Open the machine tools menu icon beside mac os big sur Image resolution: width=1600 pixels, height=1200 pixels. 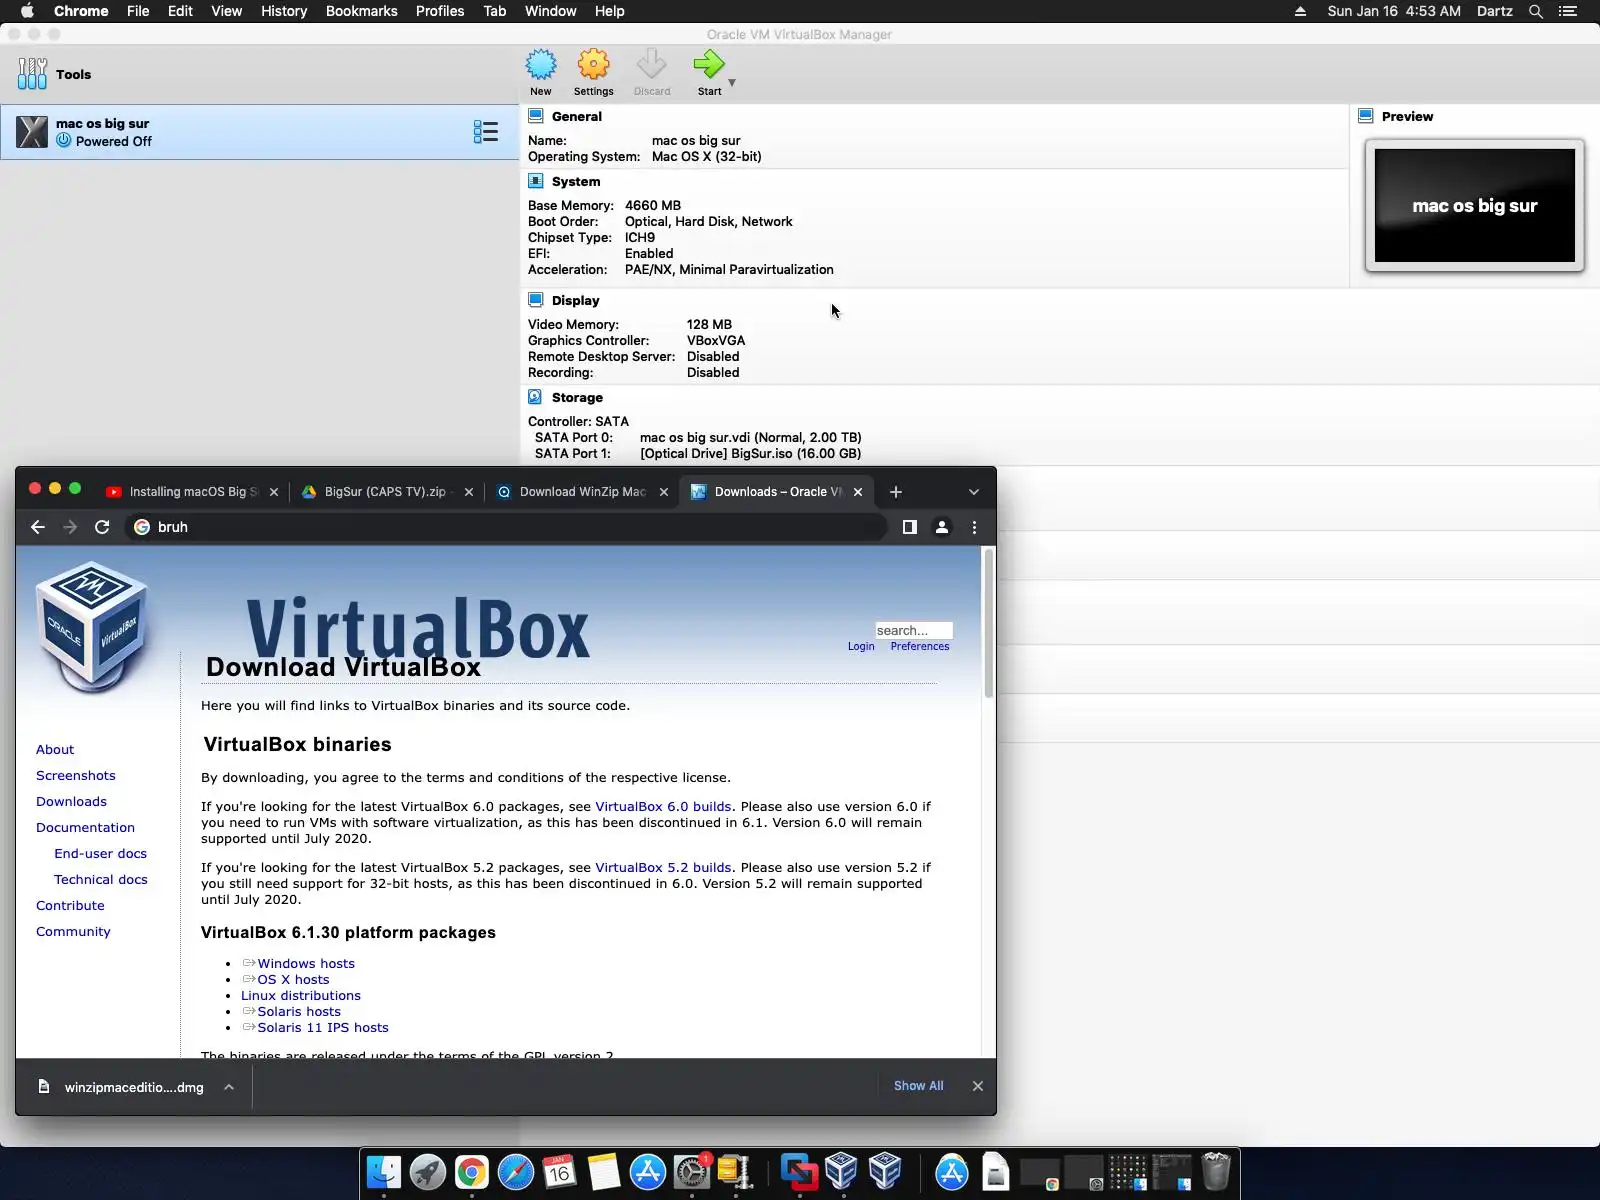coord(486,132)
